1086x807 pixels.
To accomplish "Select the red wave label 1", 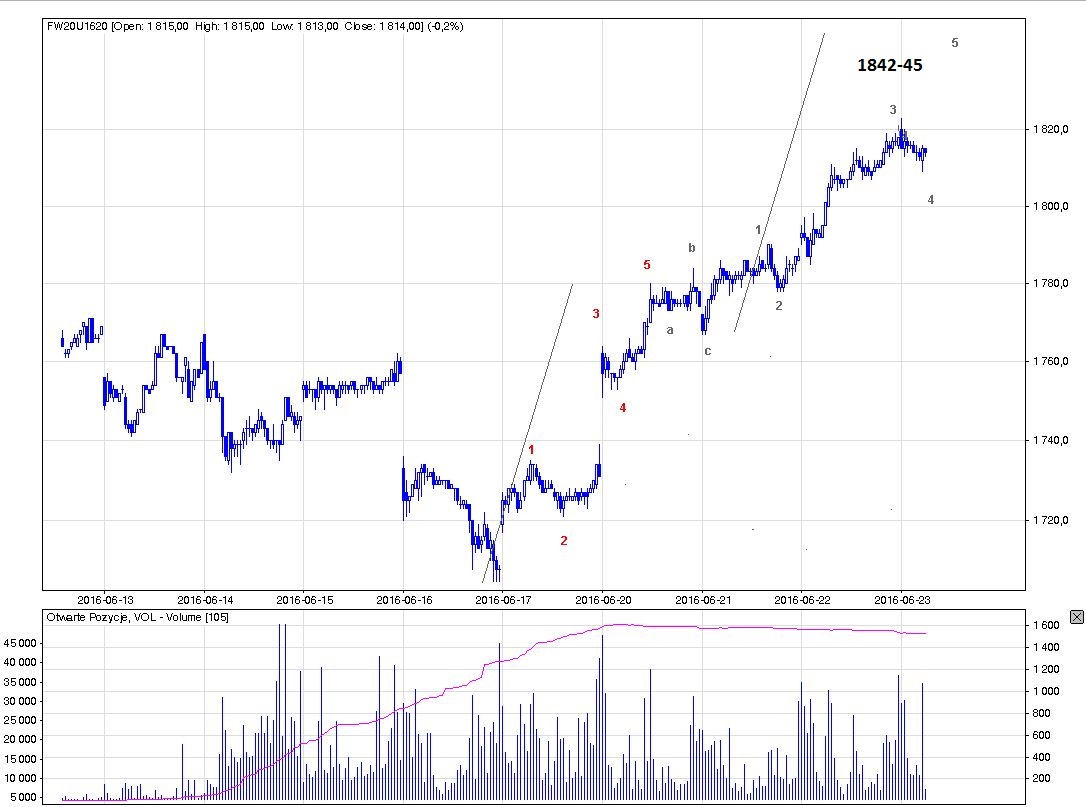I will pyautogui.click(x=531, y=450).
